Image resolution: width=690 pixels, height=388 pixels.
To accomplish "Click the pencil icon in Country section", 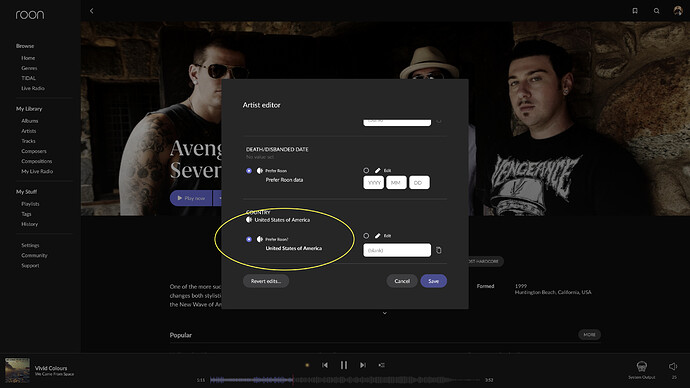I will pyautogui.click(x=378, y=236).
